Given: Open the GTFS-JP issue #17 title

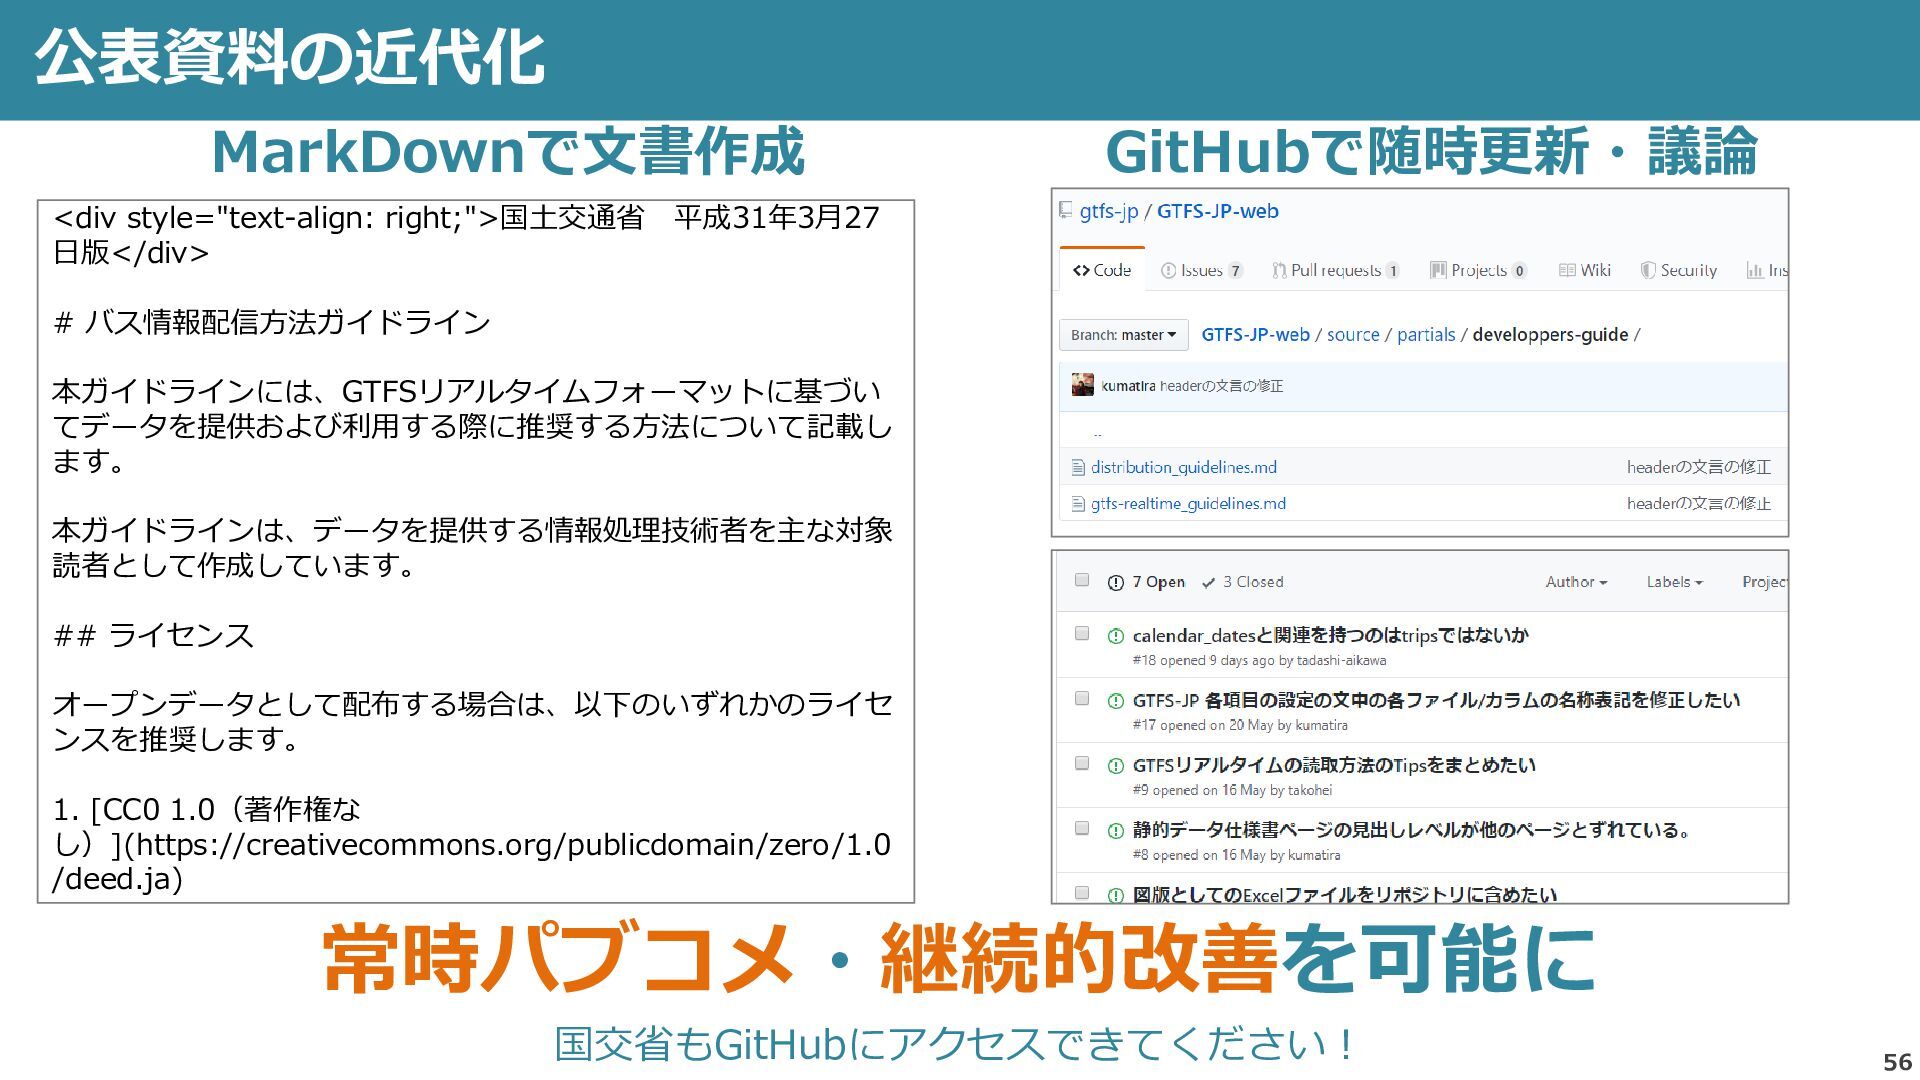Looking at the screenshot, I should [x=1436, y=700].
